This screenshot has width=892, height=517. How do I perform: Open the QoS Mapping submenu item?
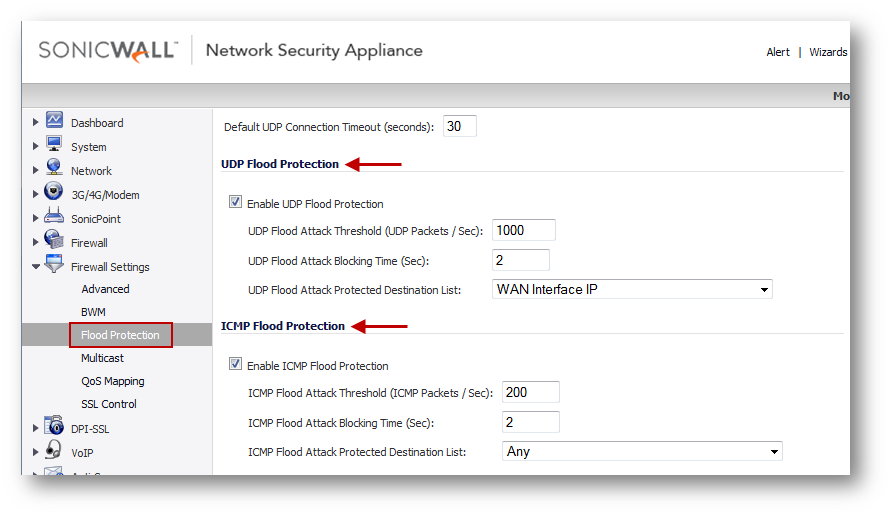click(x=113, y=381)
